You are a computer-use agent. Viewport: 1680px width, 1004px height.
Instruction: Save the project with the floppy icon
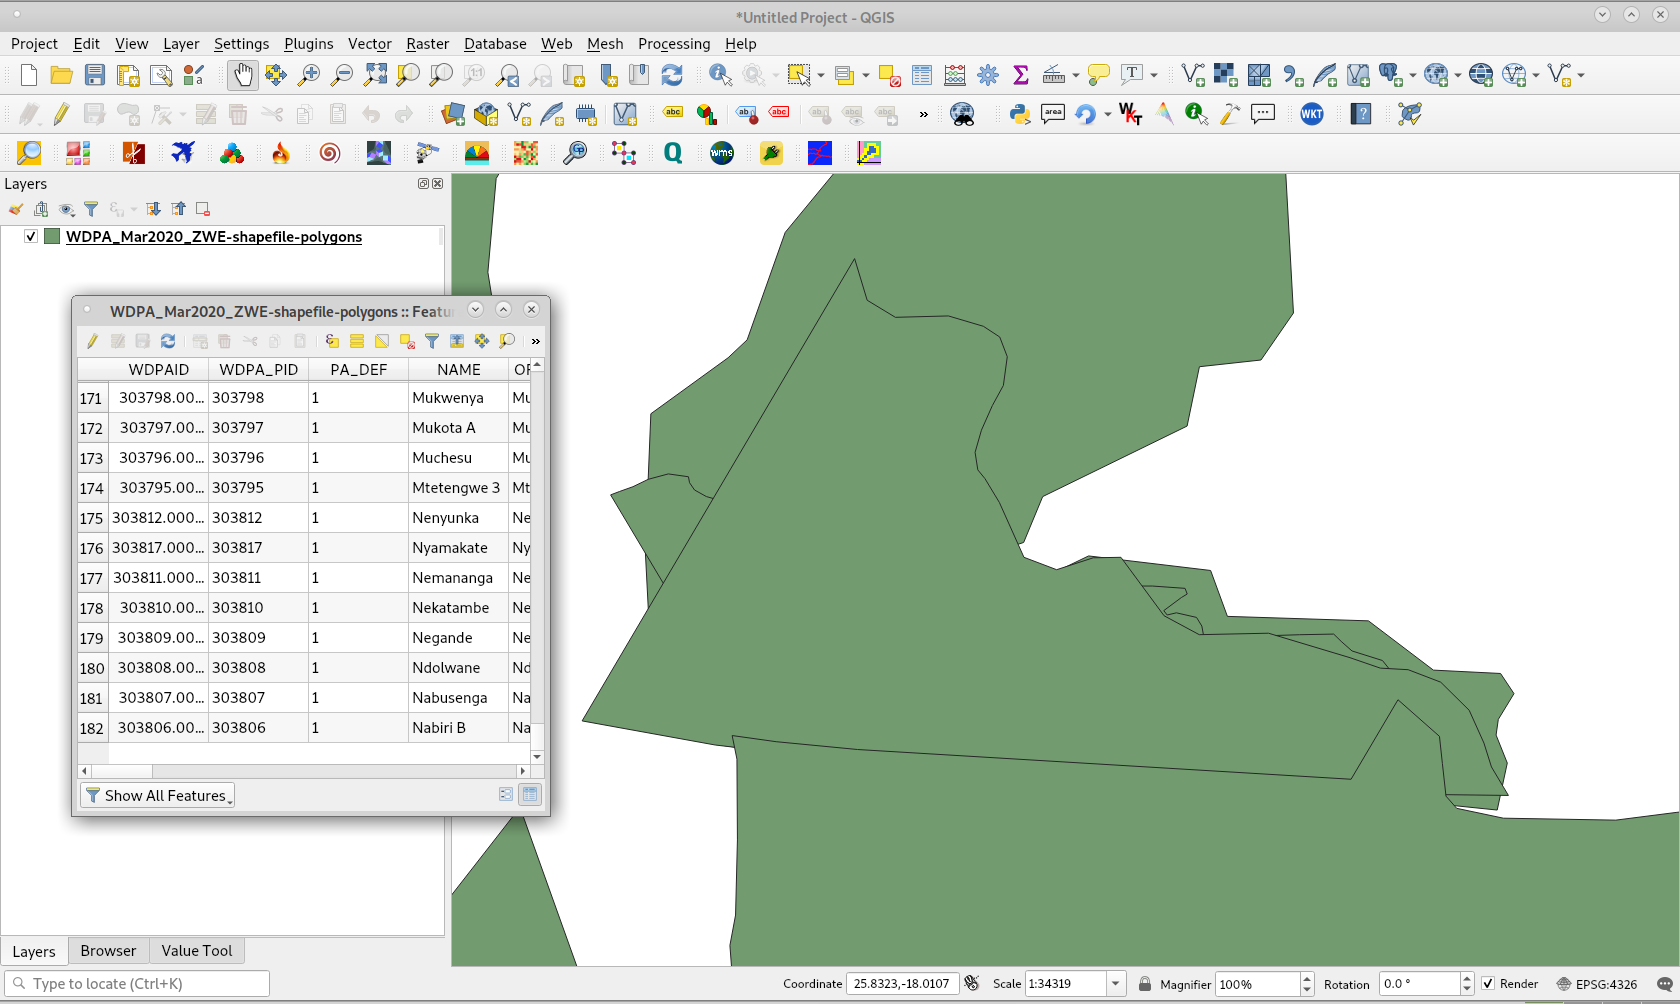[95, 75]
